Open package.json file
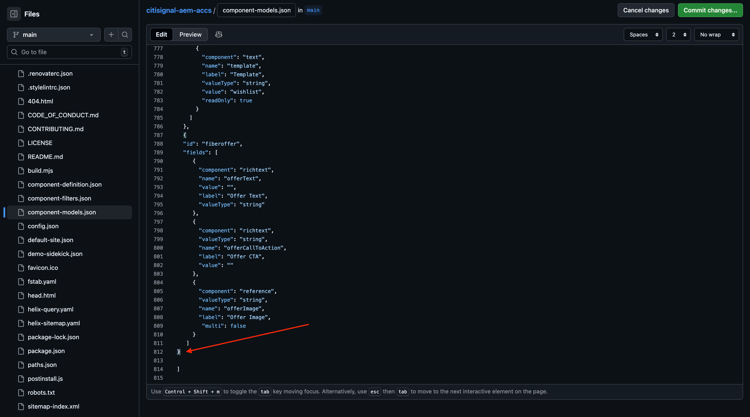750x417 pixels. tap(46, 351)
